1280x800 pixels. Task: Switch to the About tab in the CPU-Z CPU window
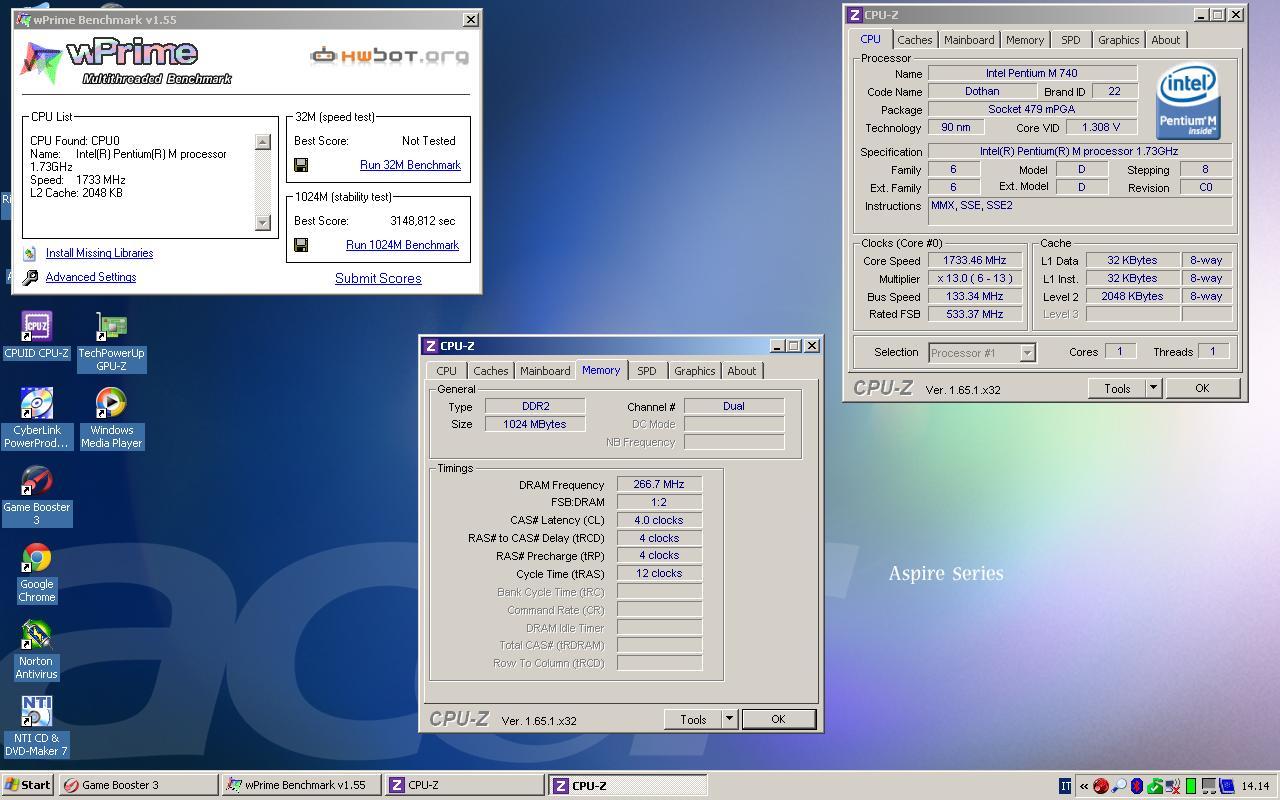tap(1166, 40)
